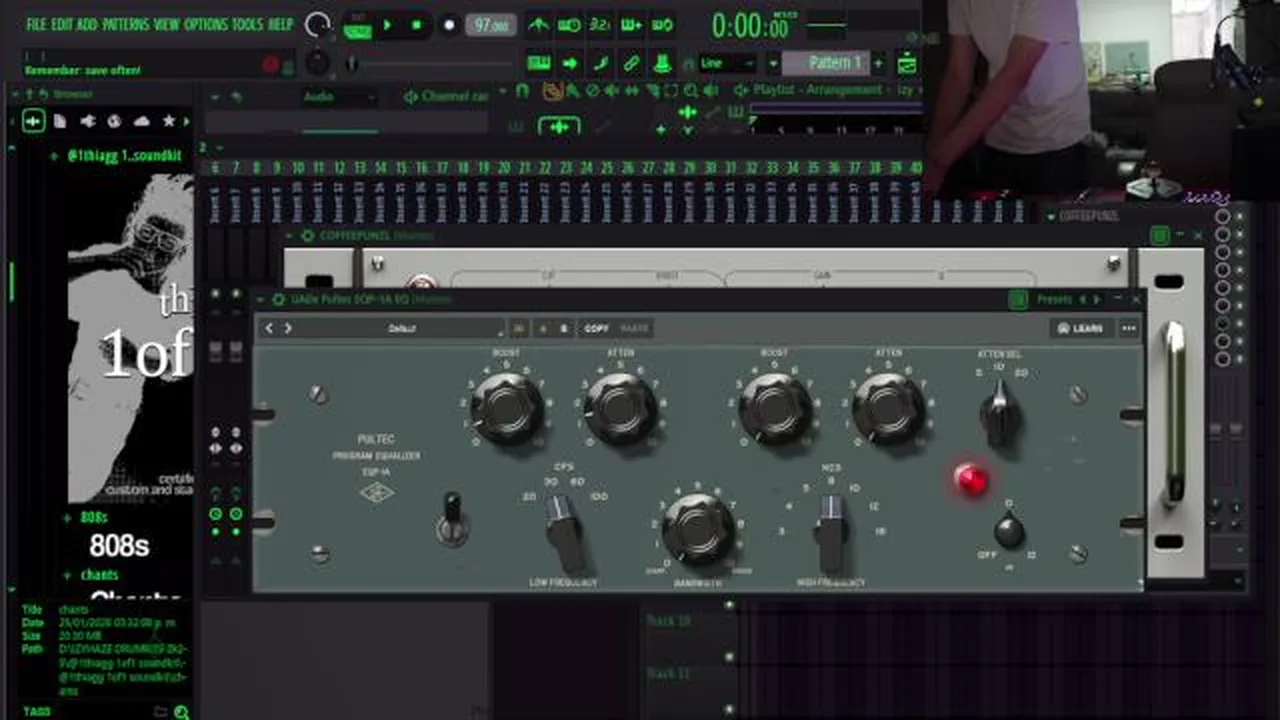Open browser plugins tab icon
The height and width of the screenshot is (720, 1280).
[x=87, y=121]
